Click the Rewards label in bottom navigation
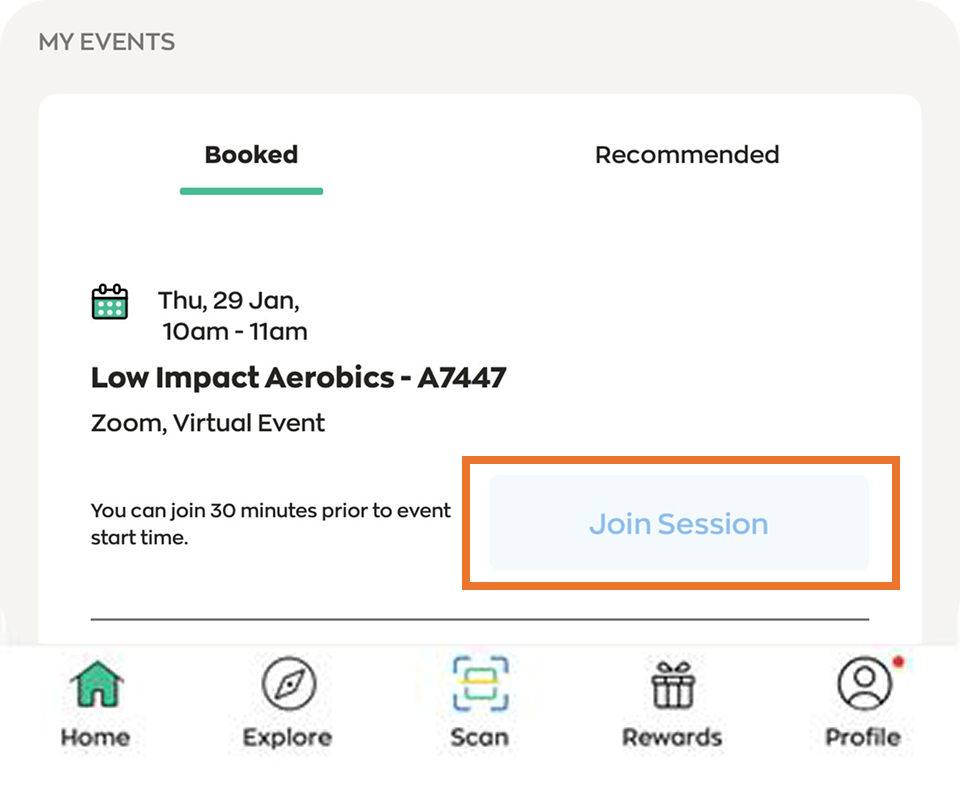This screenshot has width=960, height=793. point(672,738)
